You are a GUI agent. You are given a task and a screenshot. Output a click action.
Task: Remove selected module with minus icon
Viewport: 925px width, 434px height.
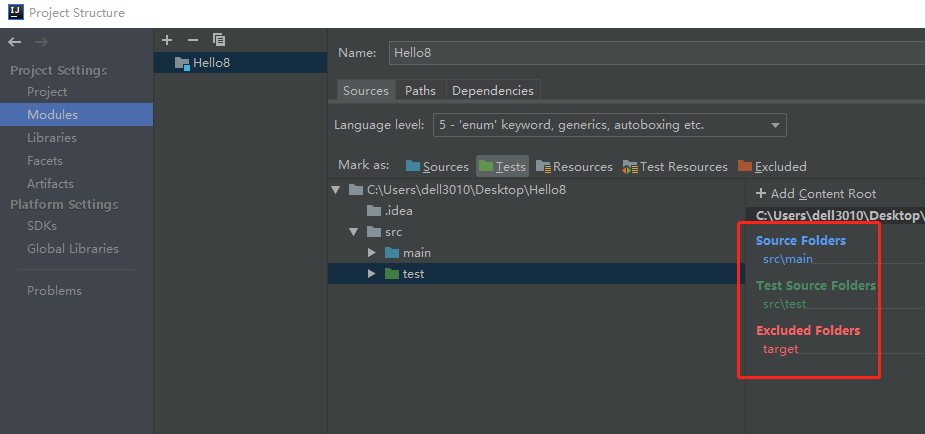193,40
